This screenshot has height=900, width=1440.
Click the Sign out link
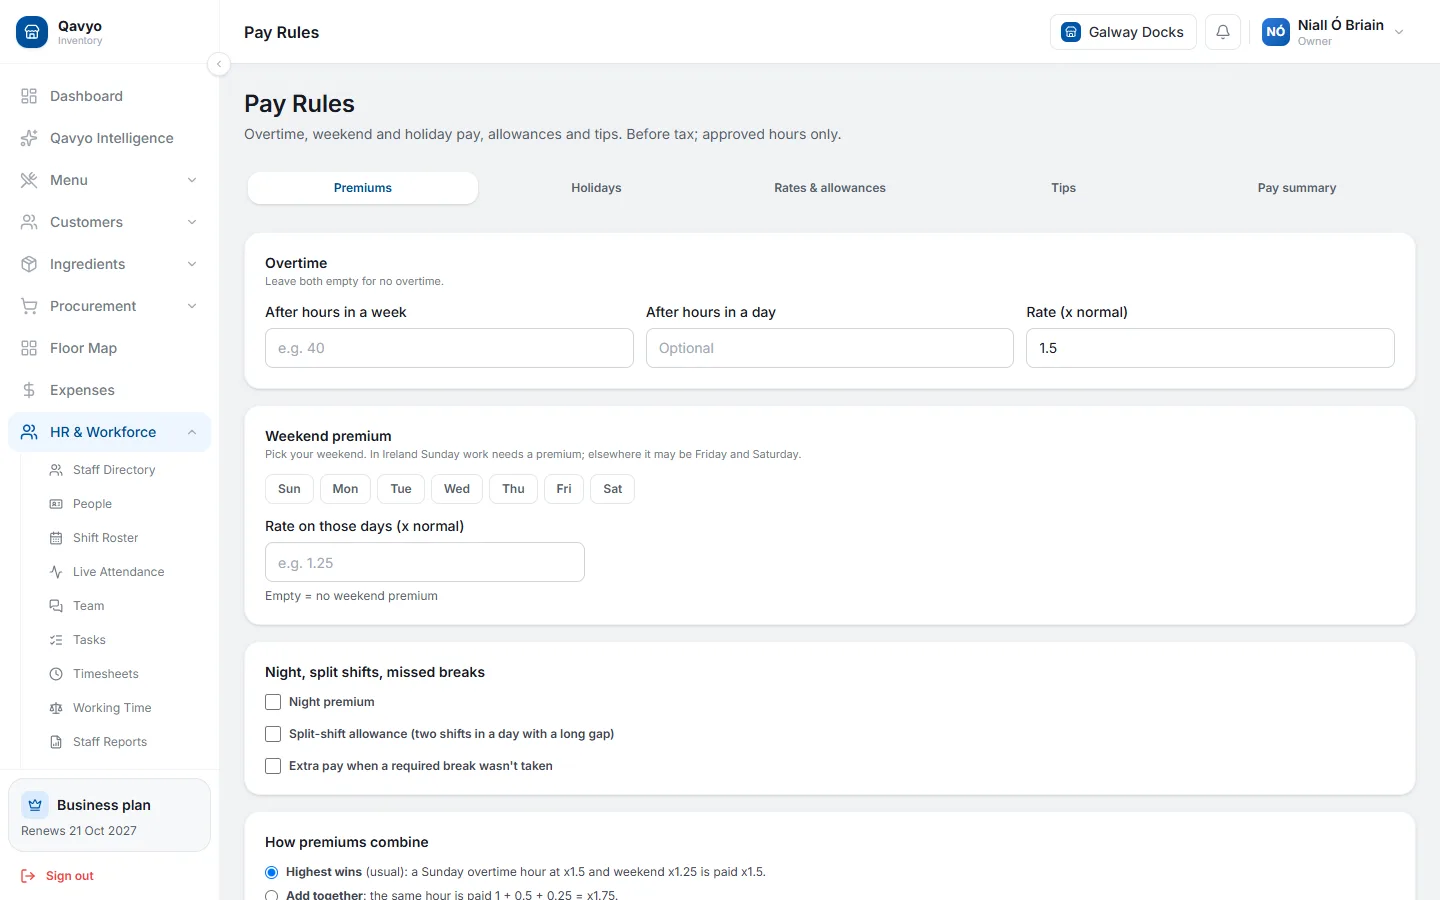pyautogui.click(x=58, y=876)
